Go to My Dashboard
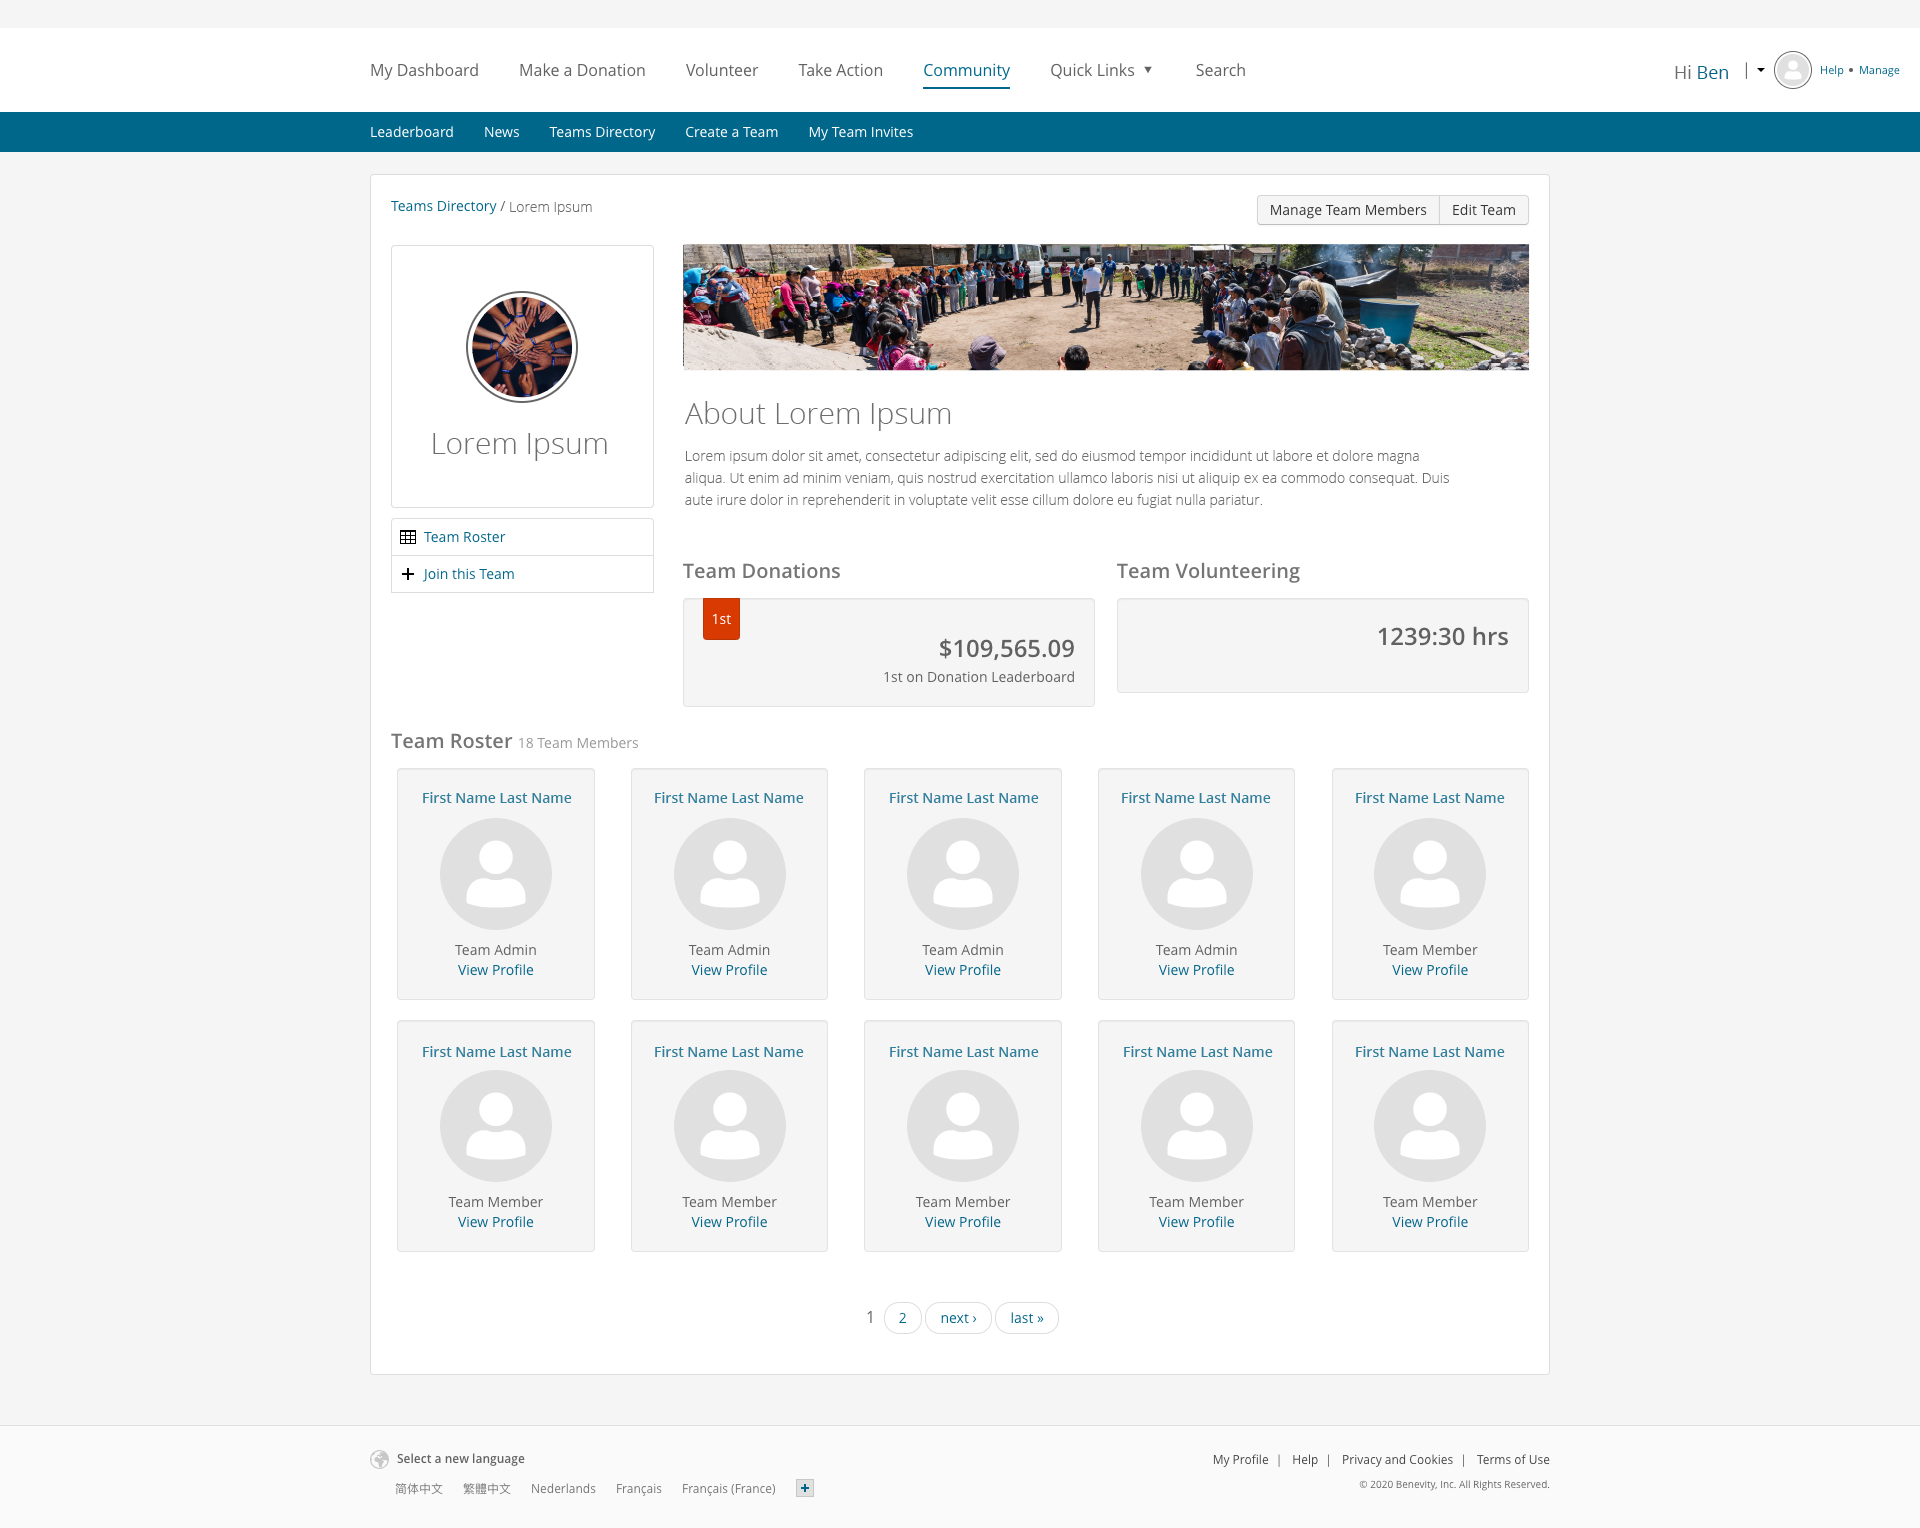 coord(424,70)
